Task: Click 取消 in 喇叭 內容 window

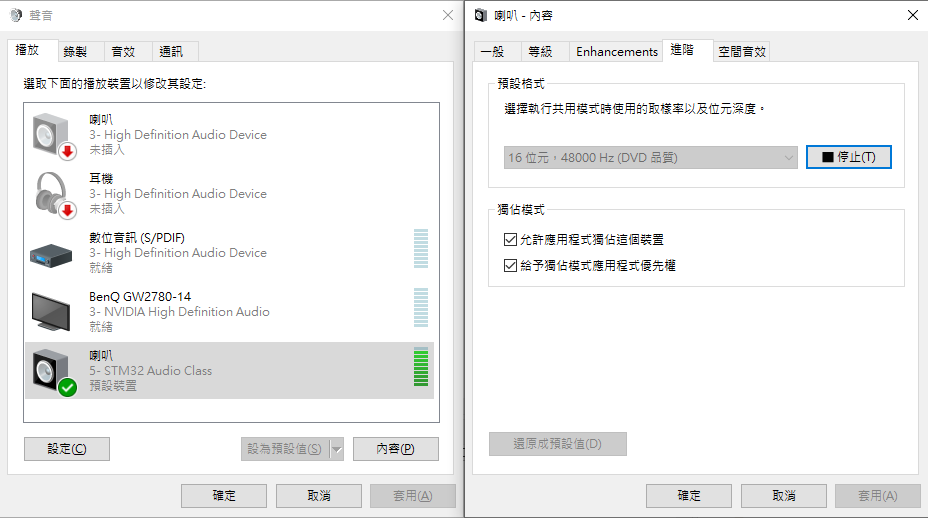Action: (x=784, y=496)
